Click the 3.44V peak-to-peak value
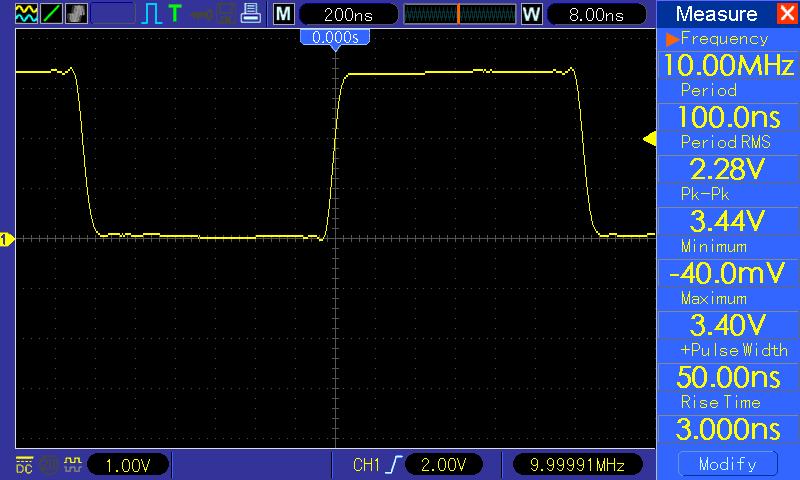This screenshot has width=800, height=480. [728, 221]
